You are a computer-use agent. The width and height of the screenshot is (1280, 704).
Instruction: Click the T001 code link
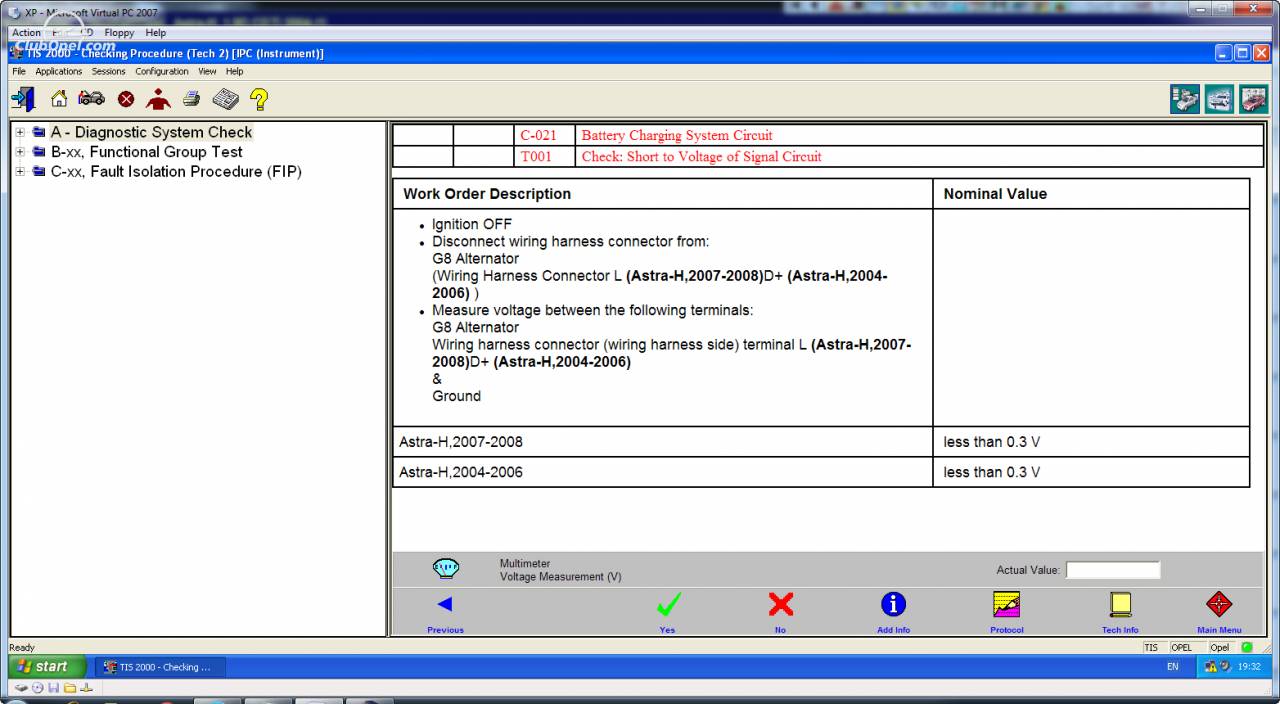click(536, 157)
